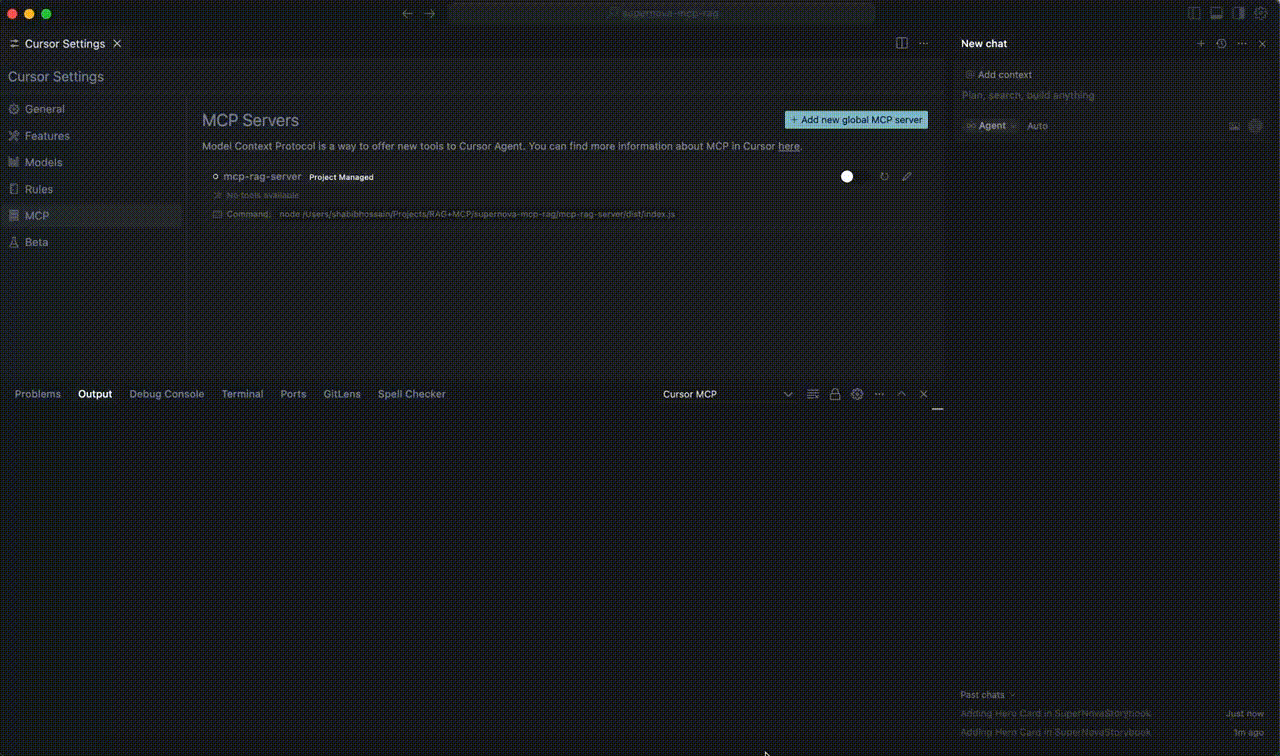Viewport: 1280px width, 756px height.
Task: Select the MCP settings section
Action: [x=91, y=215]
